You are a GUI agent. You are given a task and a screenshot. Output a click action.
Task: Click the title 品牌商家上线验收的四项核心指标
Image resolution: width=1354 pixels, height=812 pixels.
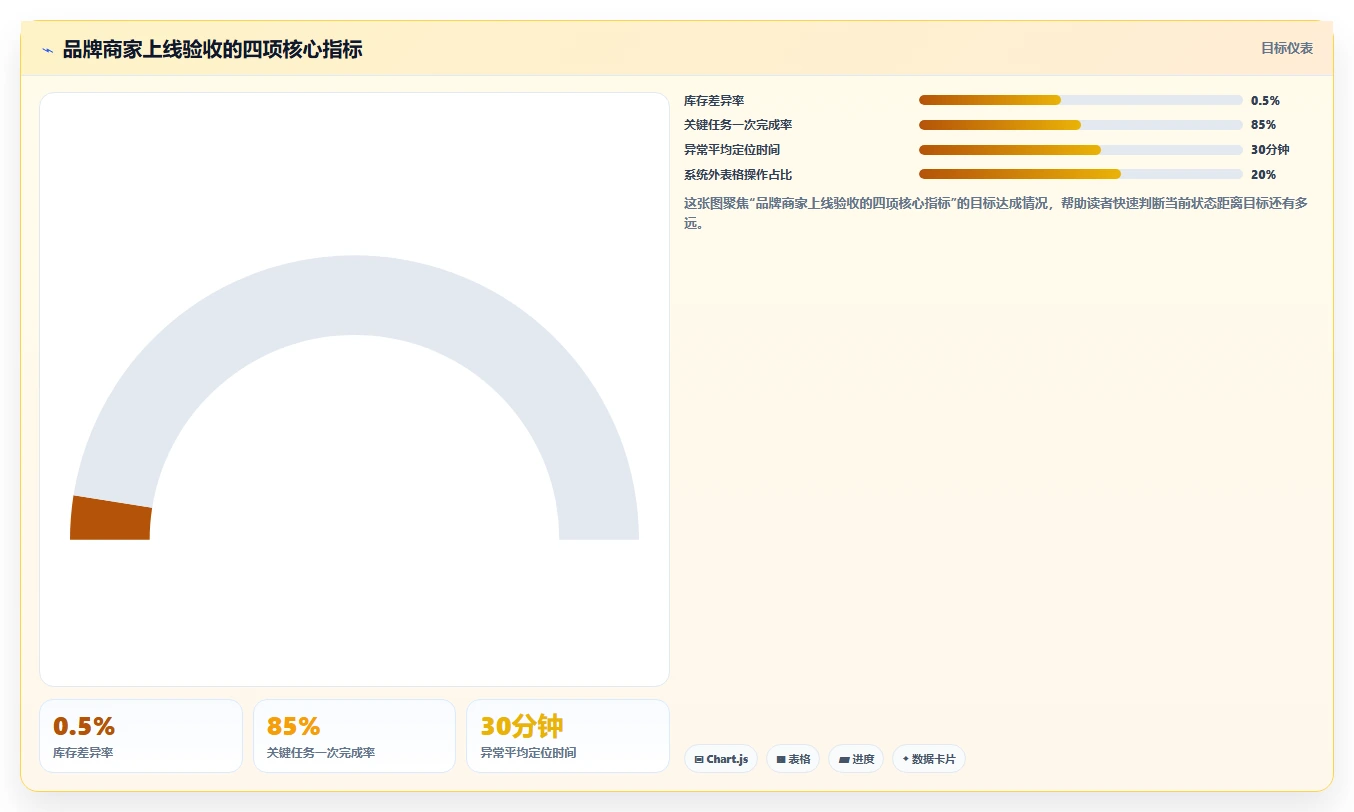(x=212, y=49)
